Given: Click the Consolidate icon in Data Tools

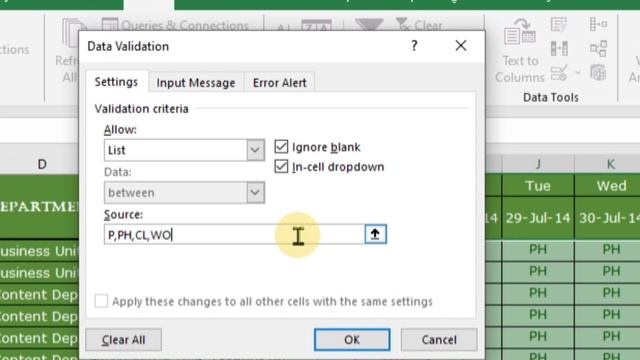Looking at the screenshot, I should pos(598,24).
